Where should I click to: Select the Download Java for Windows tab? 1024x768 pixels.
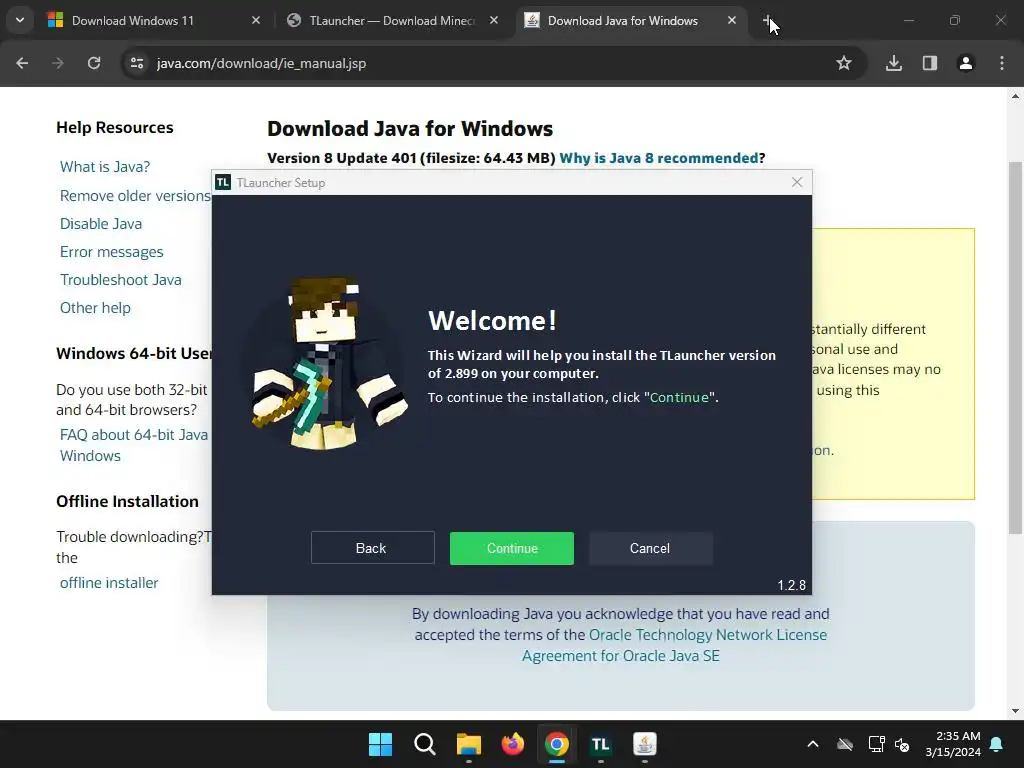622,21
